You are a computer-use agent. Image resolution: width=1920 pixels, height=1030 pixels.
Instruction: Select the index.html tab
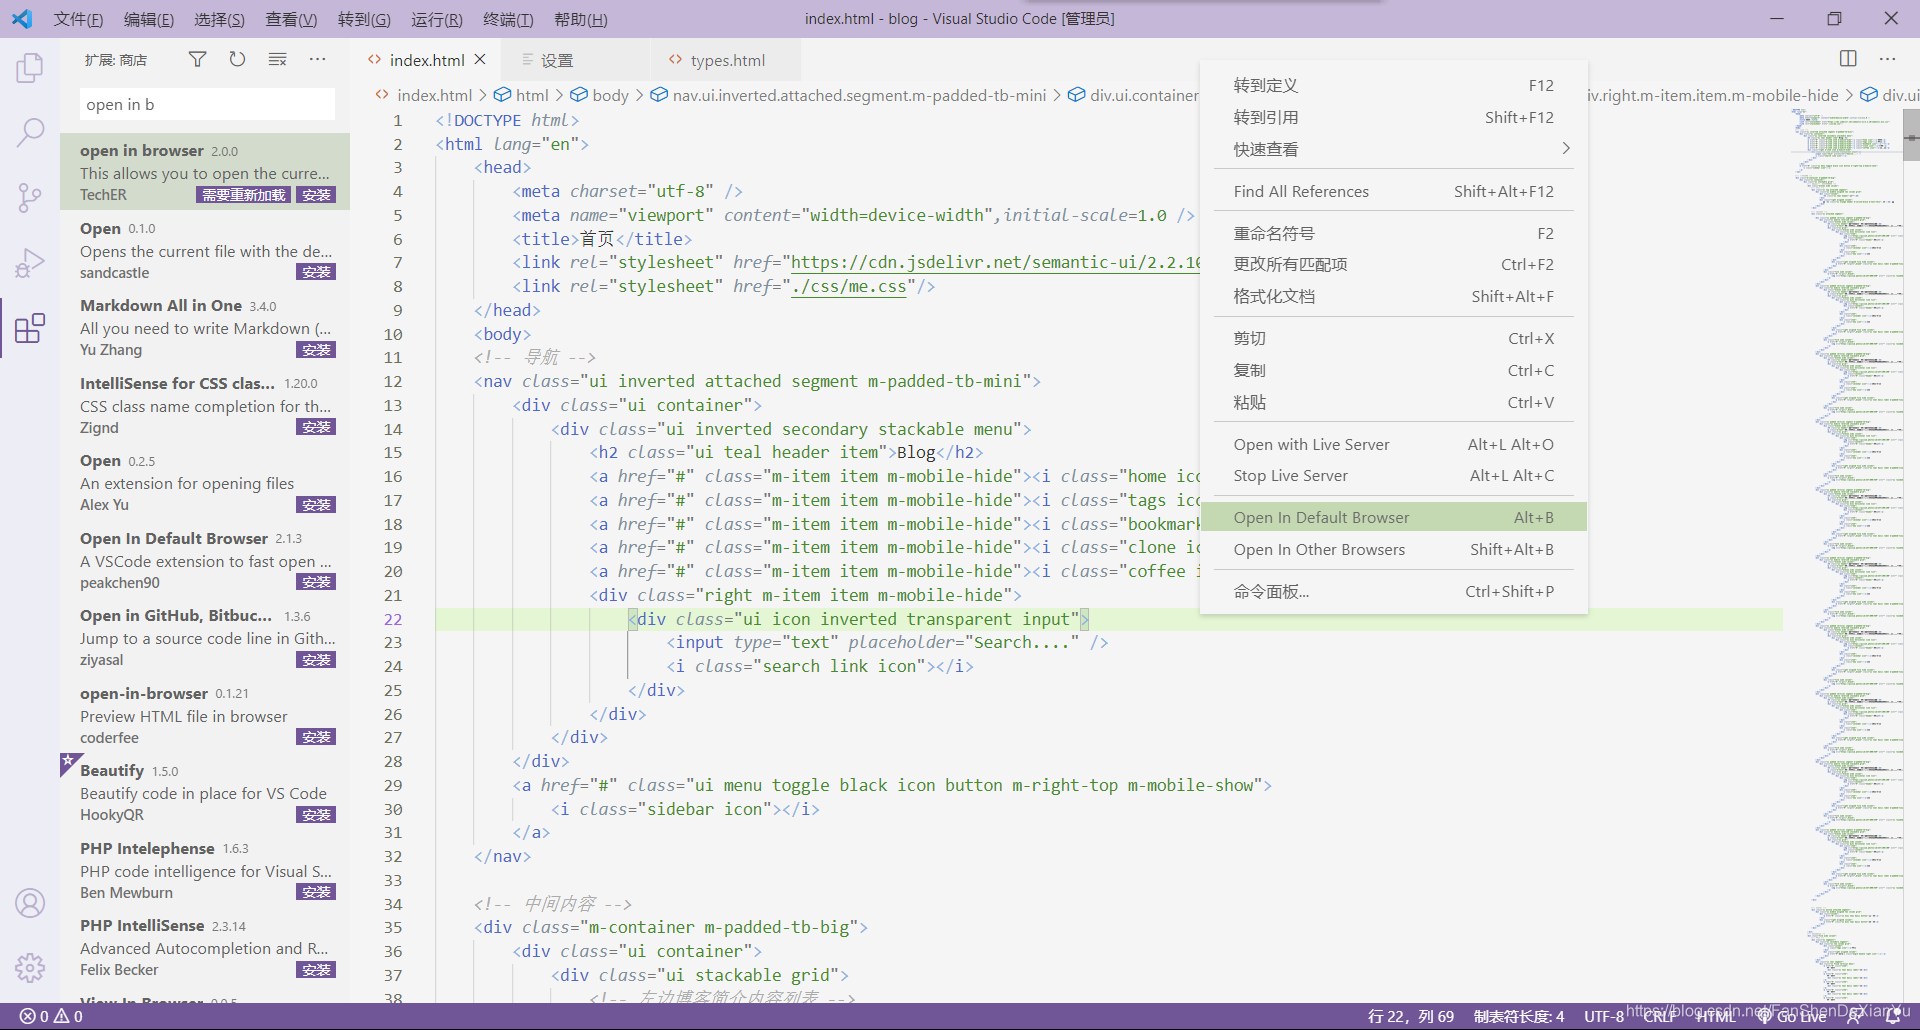point(425,60)
